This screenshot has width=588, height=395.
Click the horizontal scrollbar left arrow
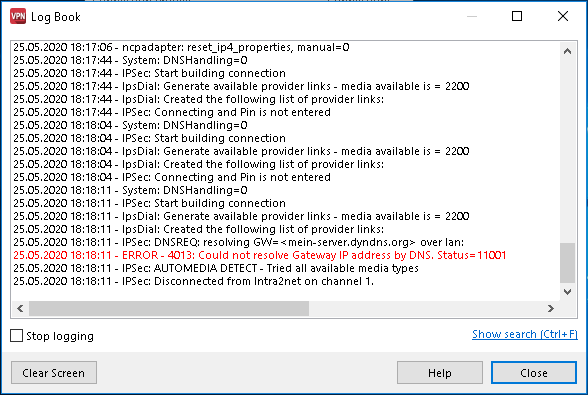click(20, 308)
